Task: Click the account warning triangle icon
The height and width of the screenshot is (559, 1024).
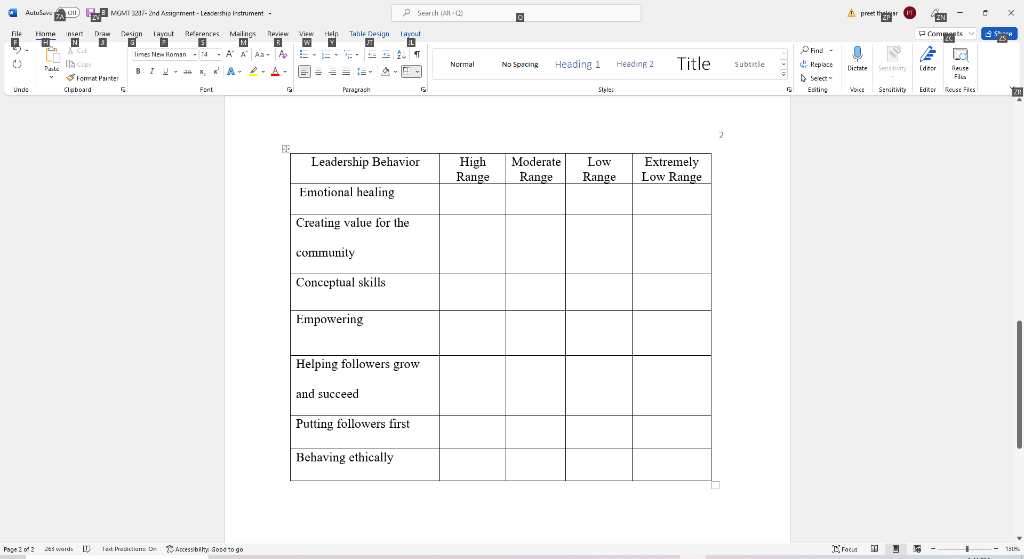Action: pos(851,13)
